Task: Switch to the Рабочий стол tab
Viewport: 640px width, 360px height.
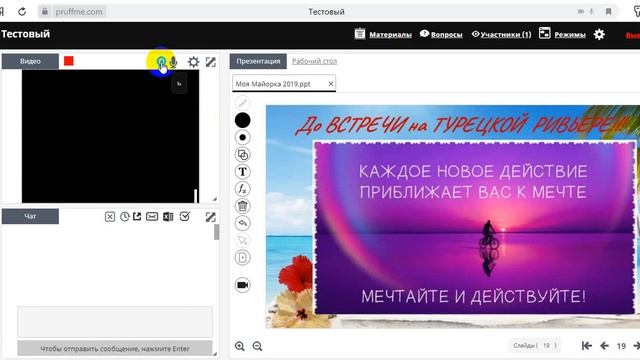Action: point(314,61)
